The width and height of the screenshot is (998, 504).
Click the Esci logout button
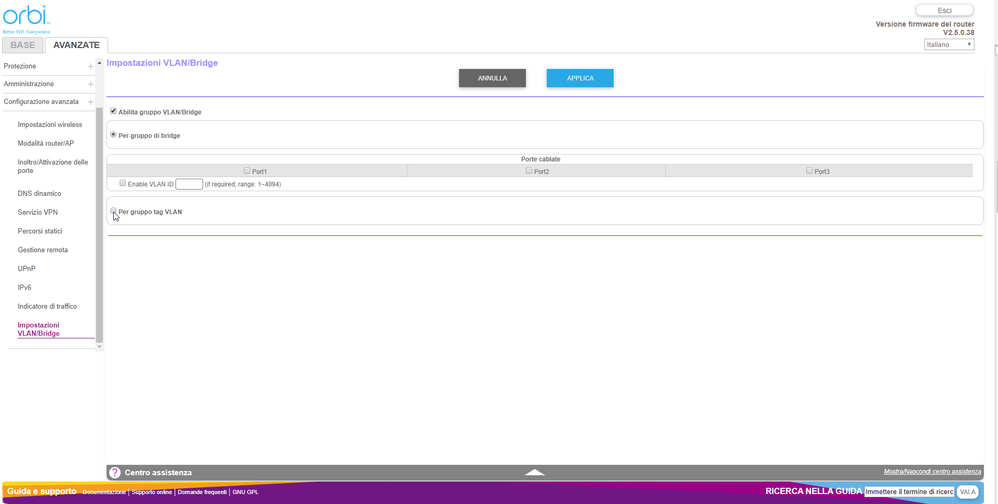pyautogui.click(x=944, y=10)
